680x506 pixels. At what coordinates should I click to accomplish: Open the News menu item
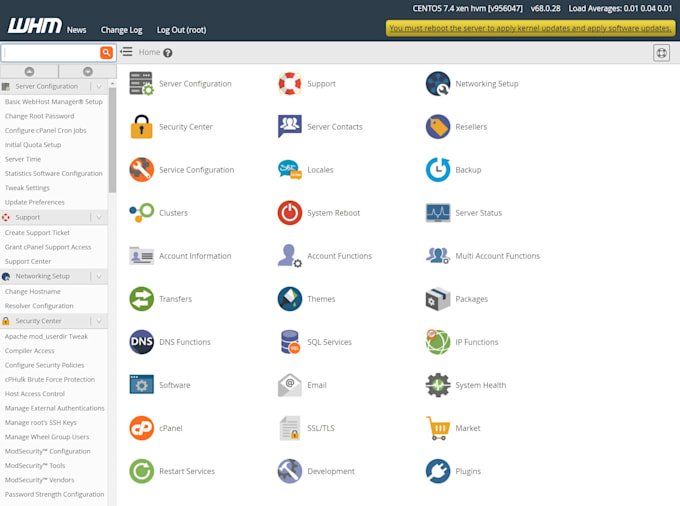click(76, 30)
